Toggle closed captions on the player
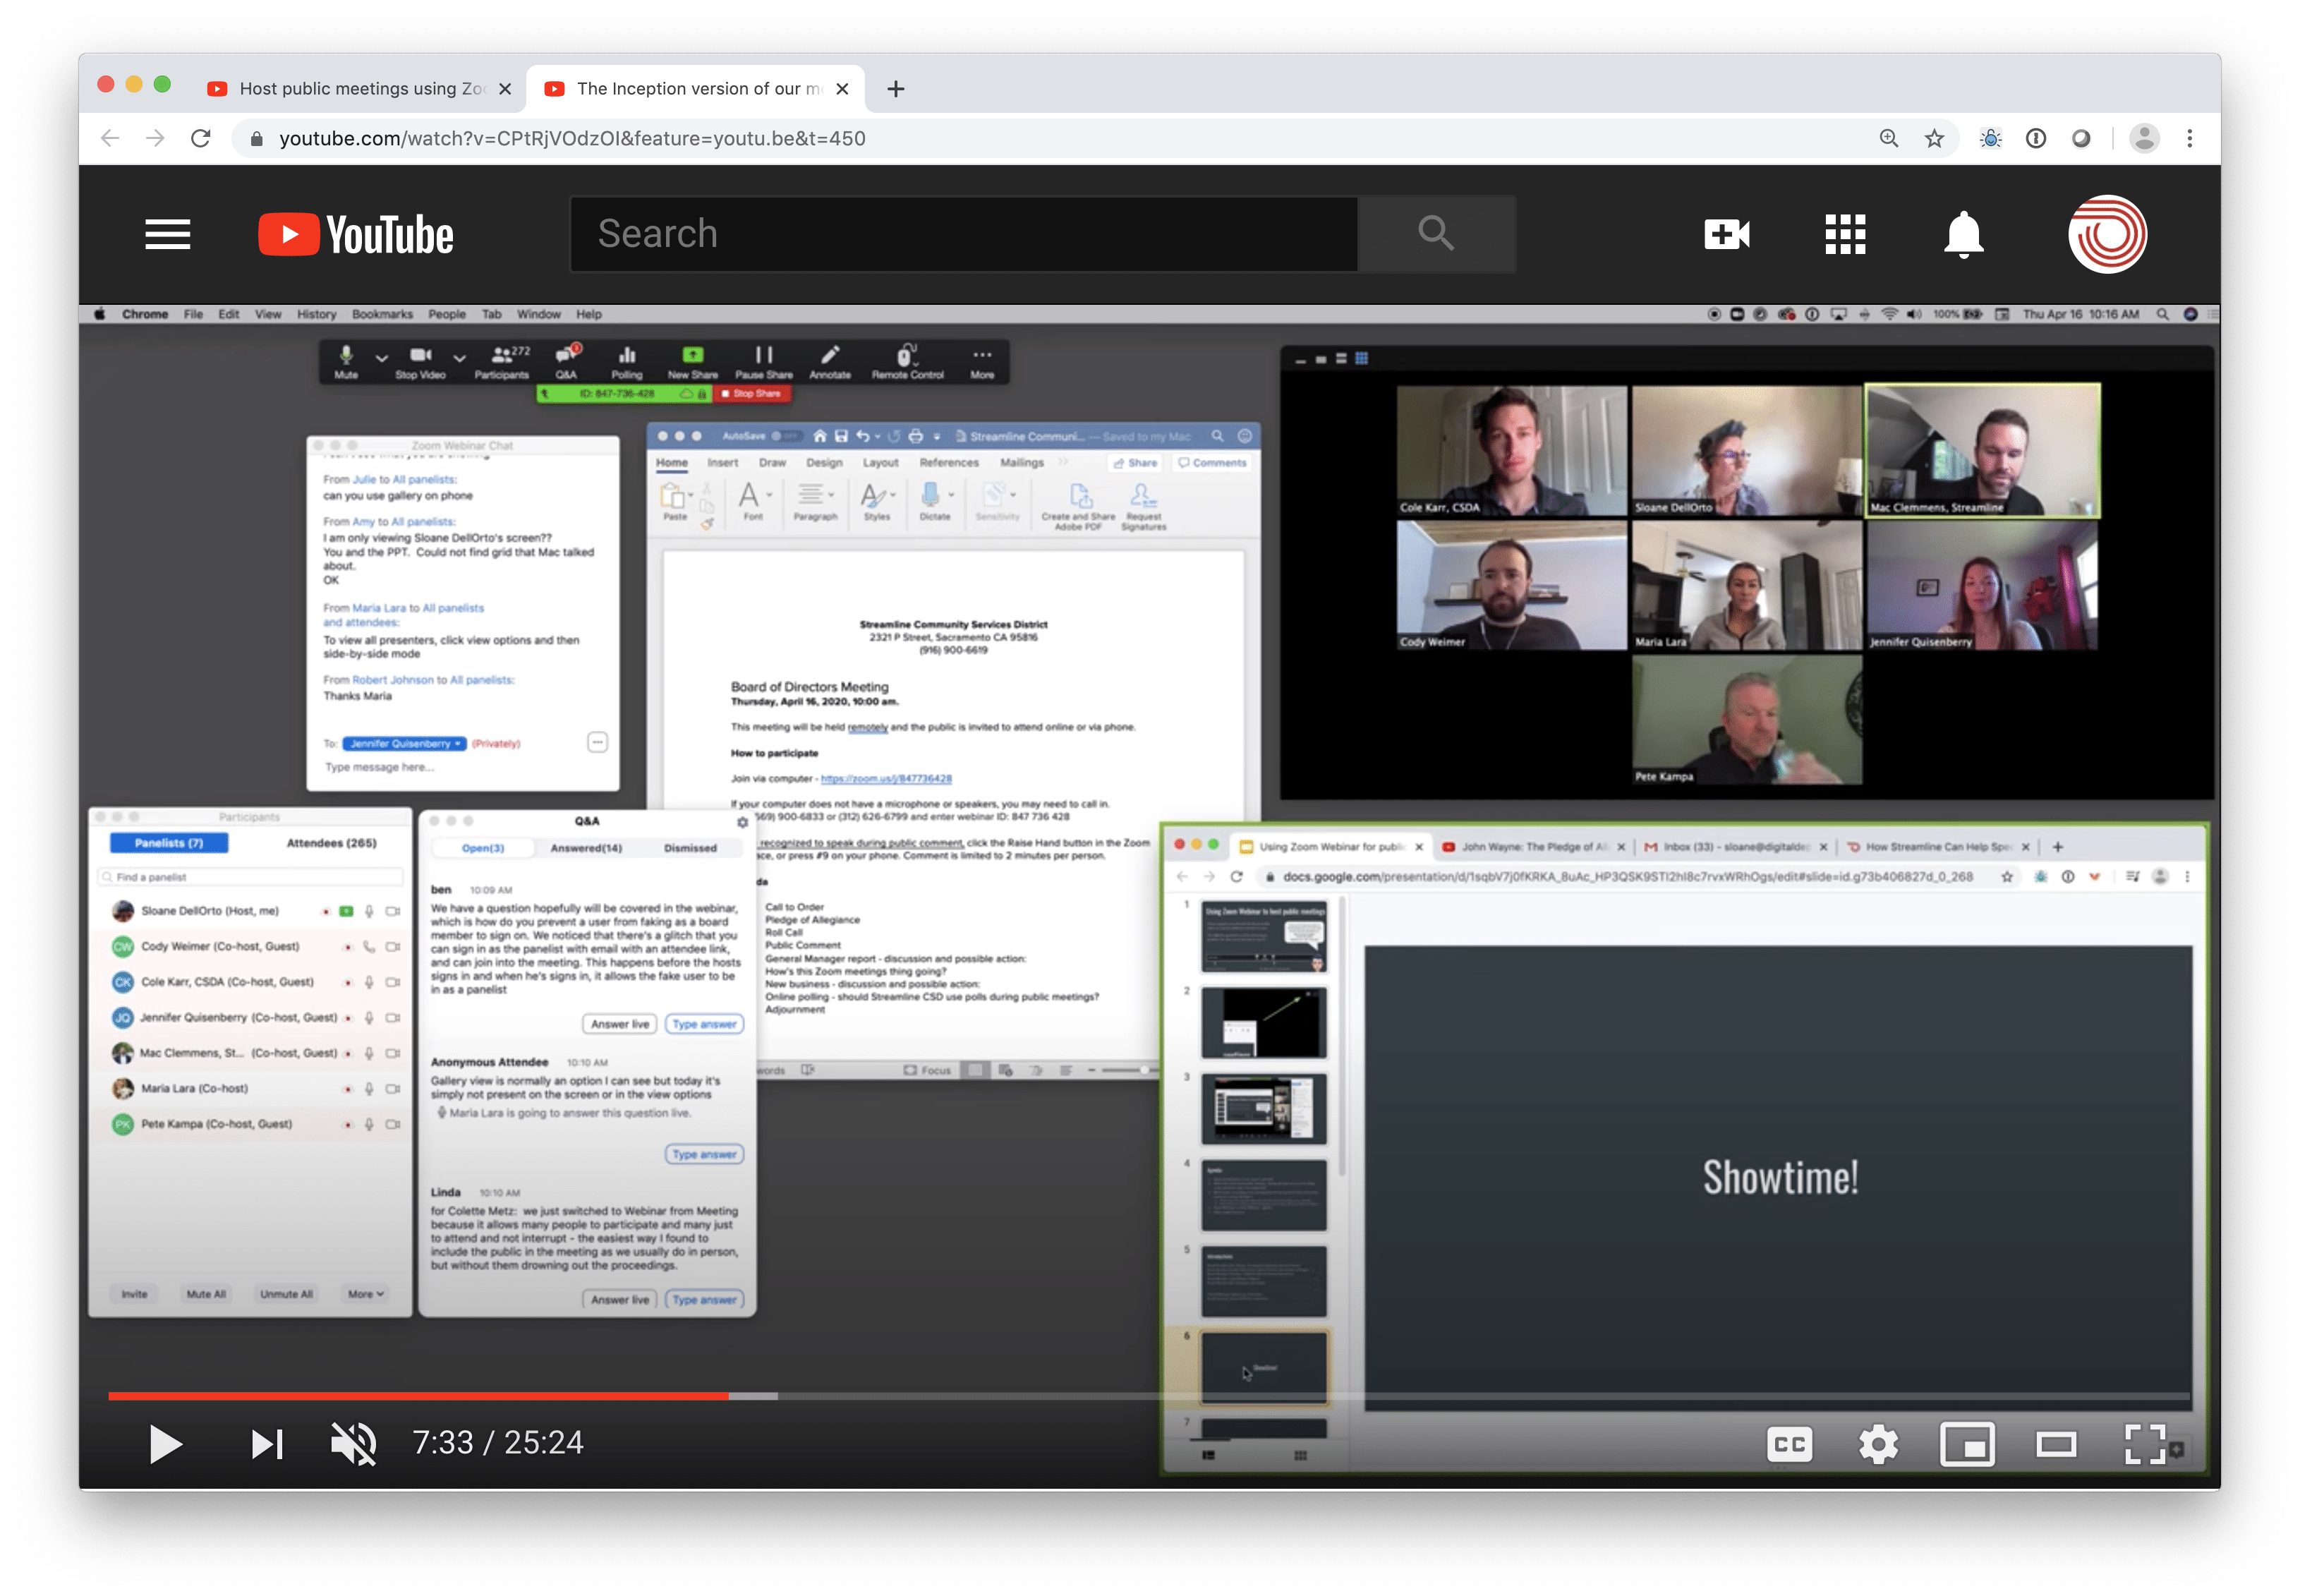 (x=1789, y=1444)
